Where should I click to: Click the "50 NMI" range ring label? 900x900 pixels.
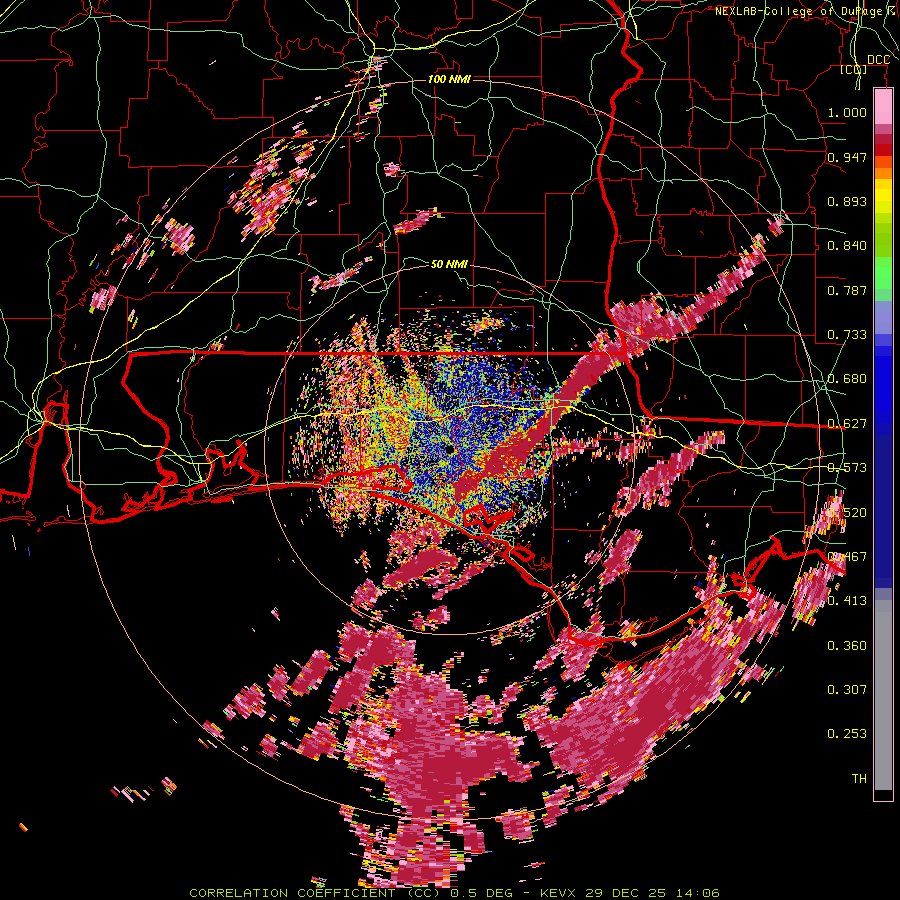(x=449, y=265)
